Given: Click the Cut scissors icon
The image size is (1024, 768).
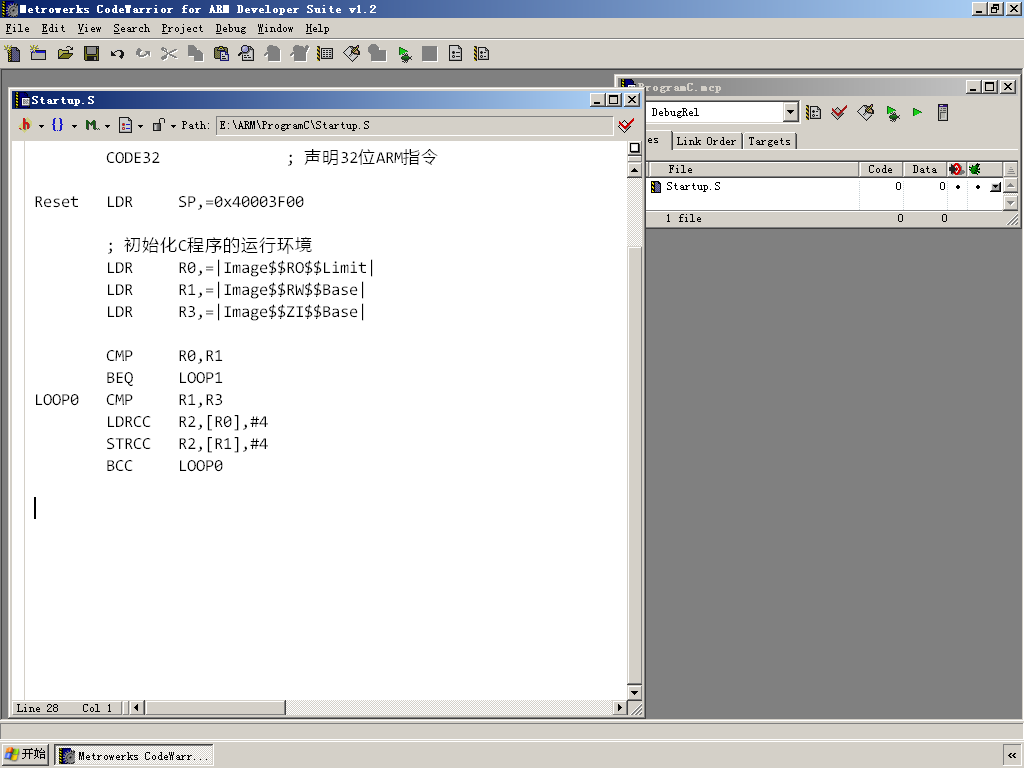Looking at the screenshot, I should pyautogui.click(x=169, y=54).
